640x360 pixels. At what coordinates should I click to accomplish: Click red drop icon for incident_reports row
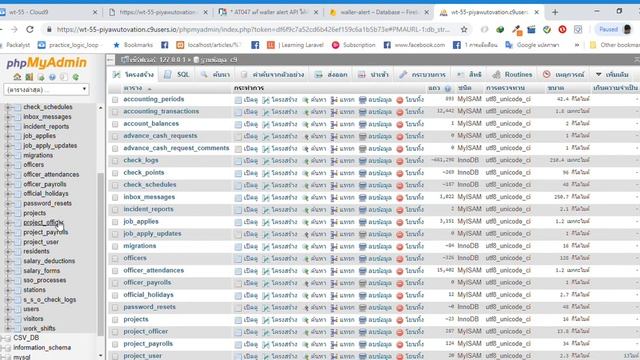click(400, 210)
